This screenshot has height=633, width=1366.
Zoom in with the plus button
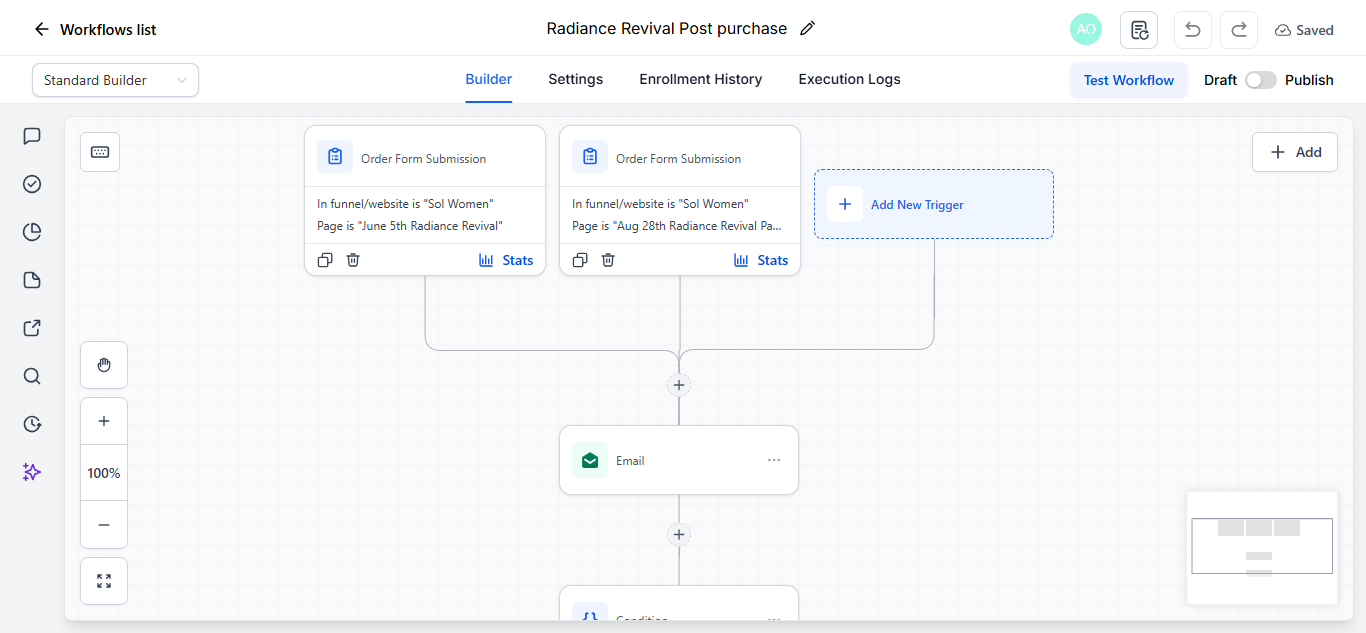pos(104,421)
